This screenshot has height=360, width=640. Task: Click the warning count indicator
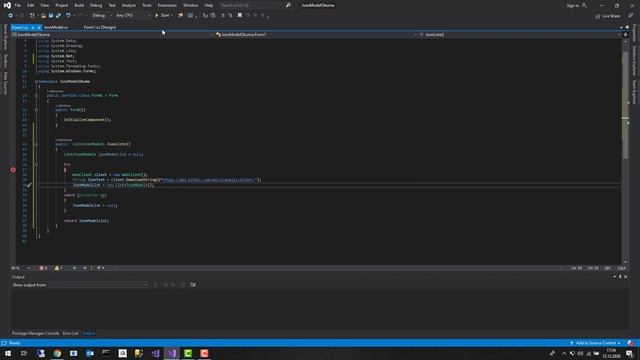[x=58, y=268]
